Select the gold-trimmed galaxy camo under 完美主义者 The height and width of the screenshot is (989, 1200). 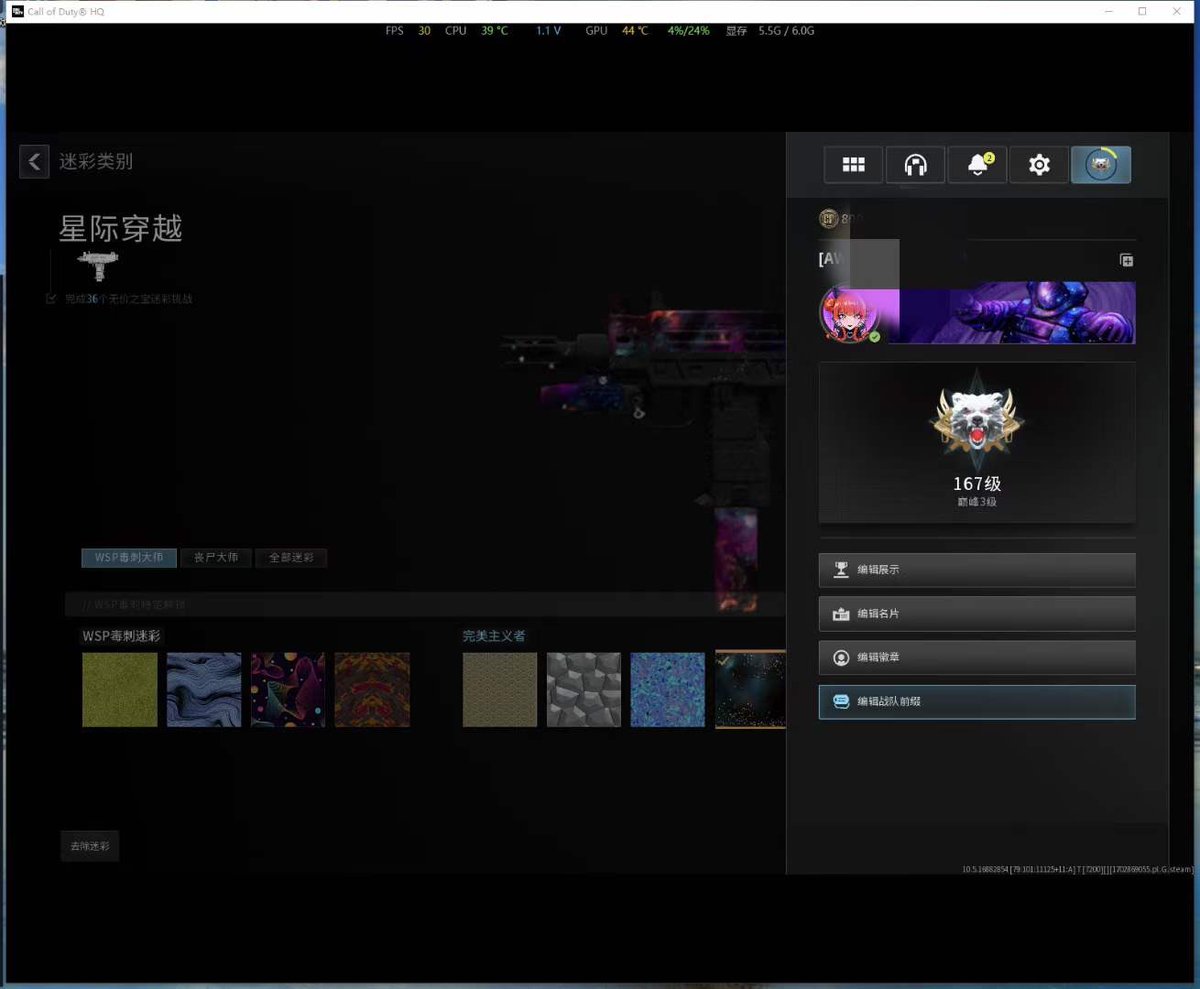(x=750, y=689)
